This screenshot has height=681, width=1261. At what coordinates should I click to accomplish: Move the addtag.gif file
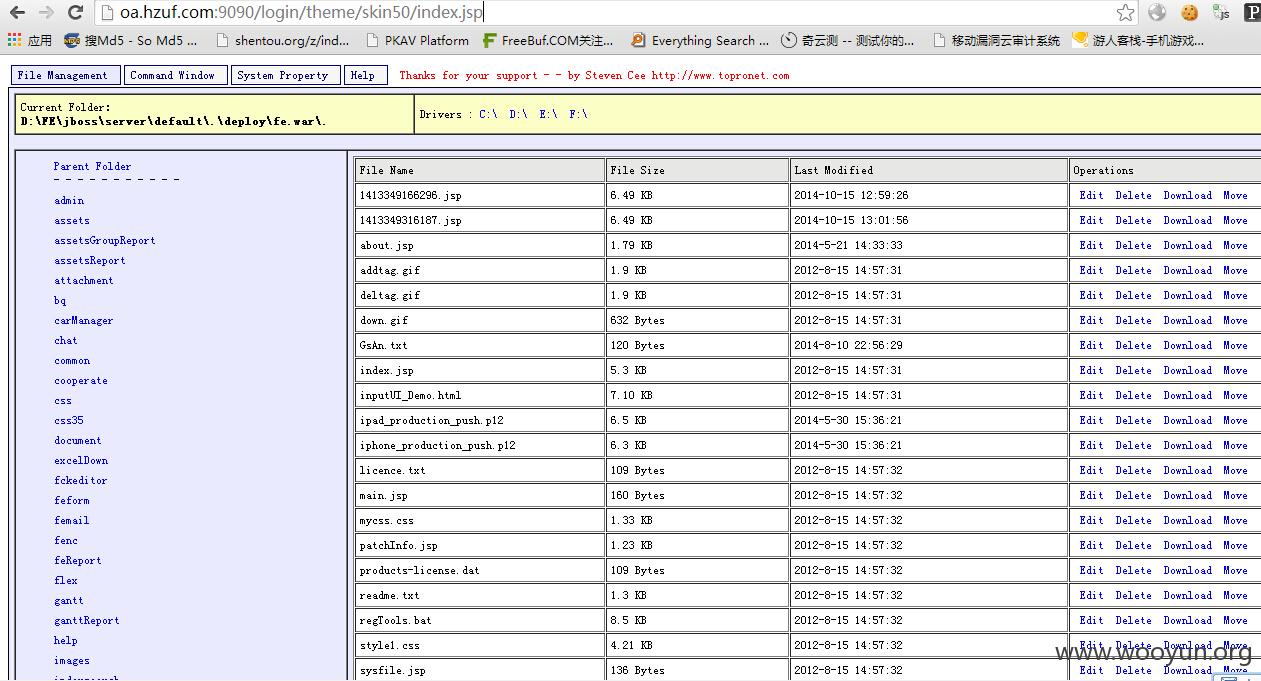click(x=1235, y=271)
